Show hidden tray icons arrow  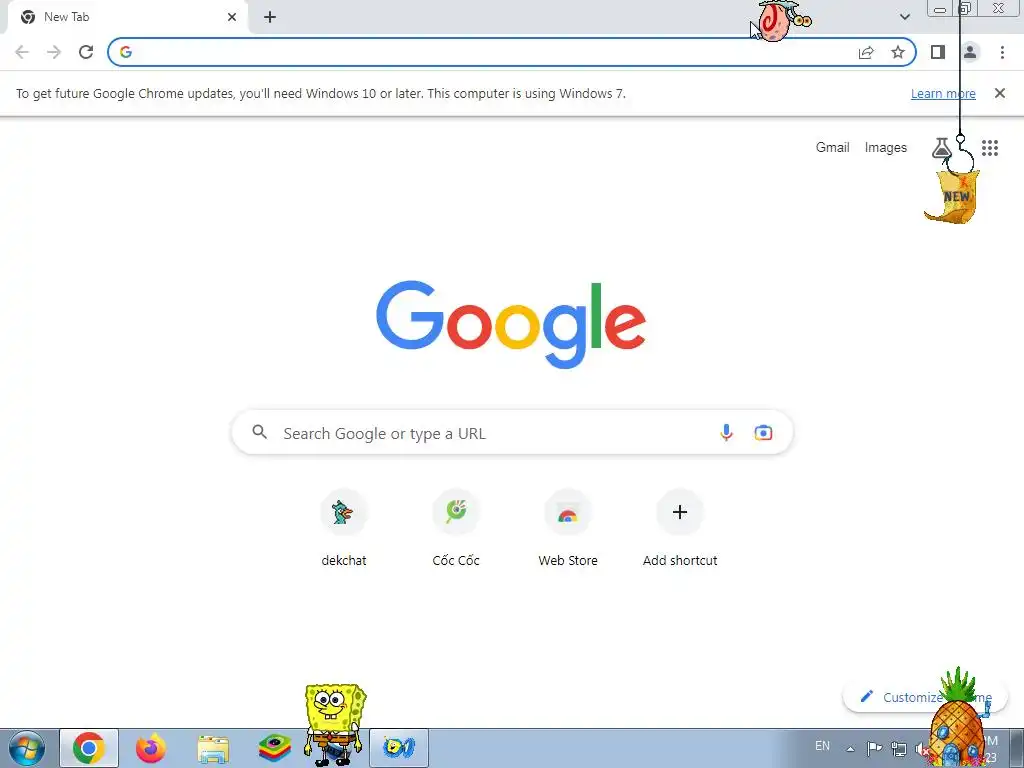pos(850,749)
